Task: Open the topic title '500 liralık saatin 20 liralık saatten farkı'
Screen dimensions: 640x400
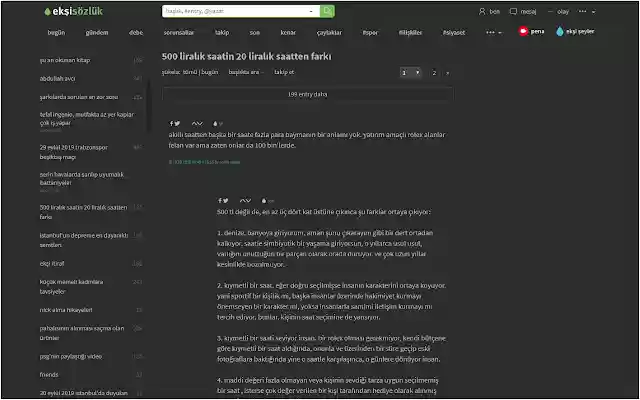Action: 247,56
